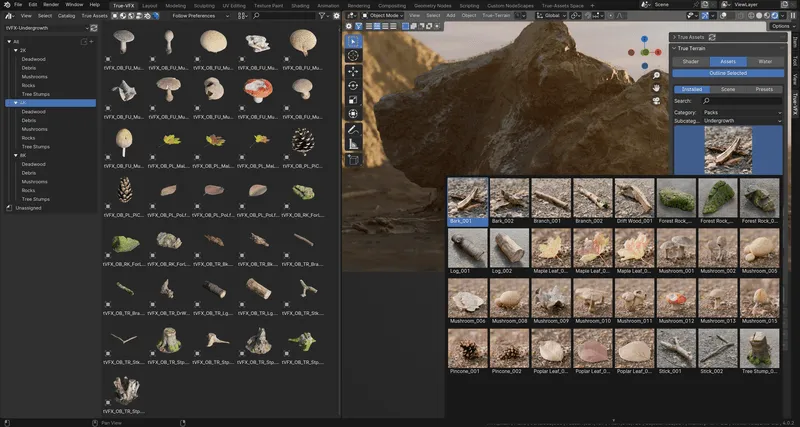
Task: Select the Cursor tool in viewport toolbar
Action: click(354, 56)
